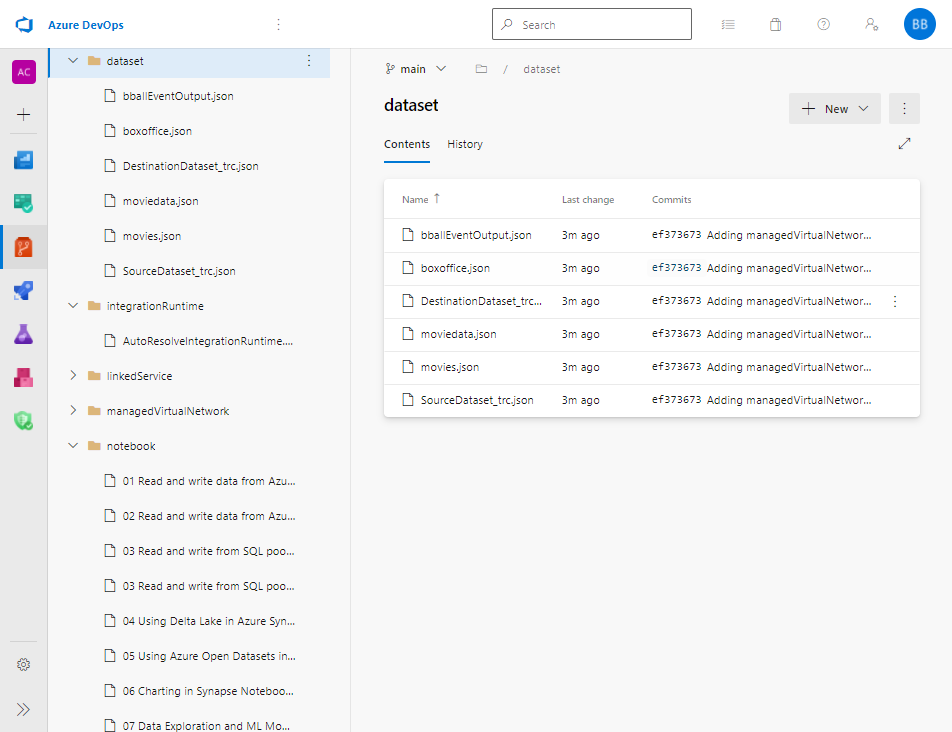This screenshot has width=952, height=732.
Task: Open Test Plans flask icon
Action: point(24,334)
